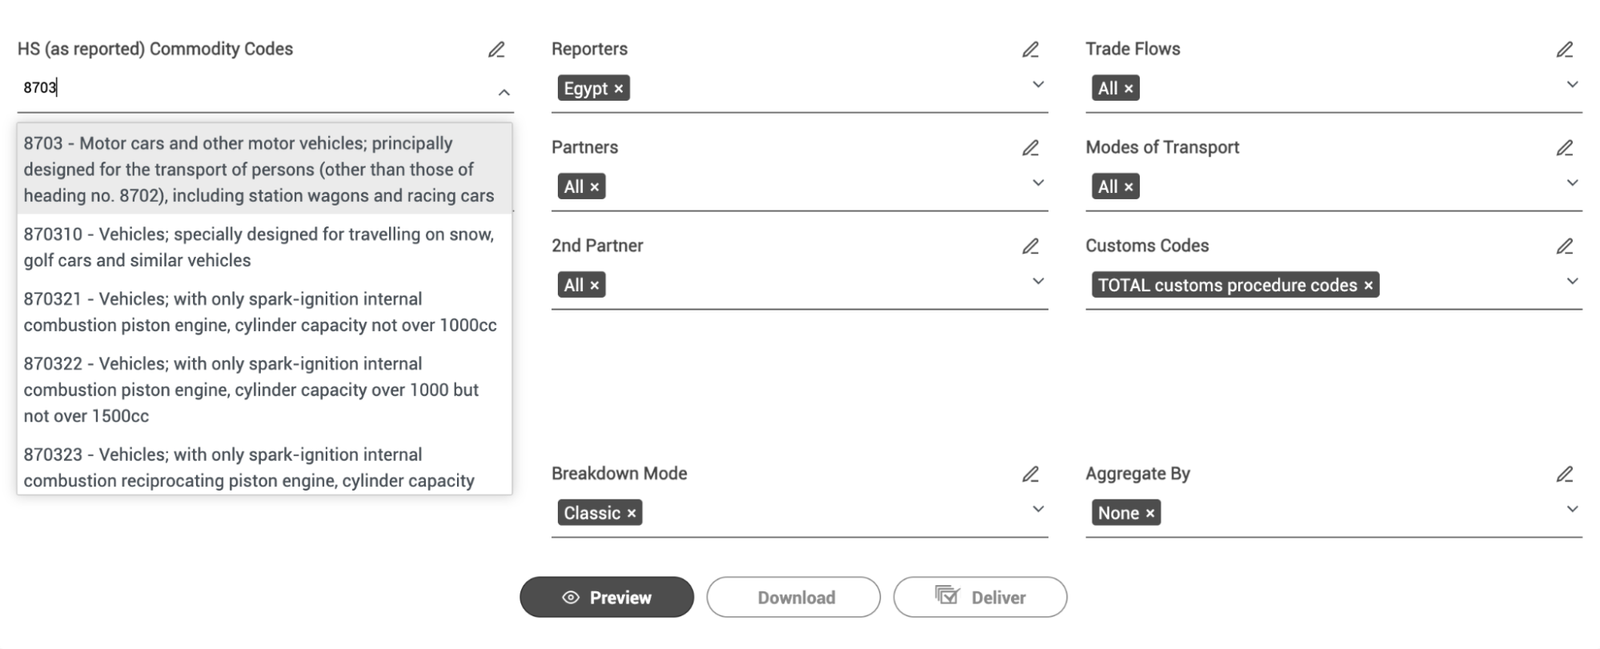This screenshot has height=649, width=1600.
Task: Click edit pencil icon next to Reporters
Action: 1030,50
